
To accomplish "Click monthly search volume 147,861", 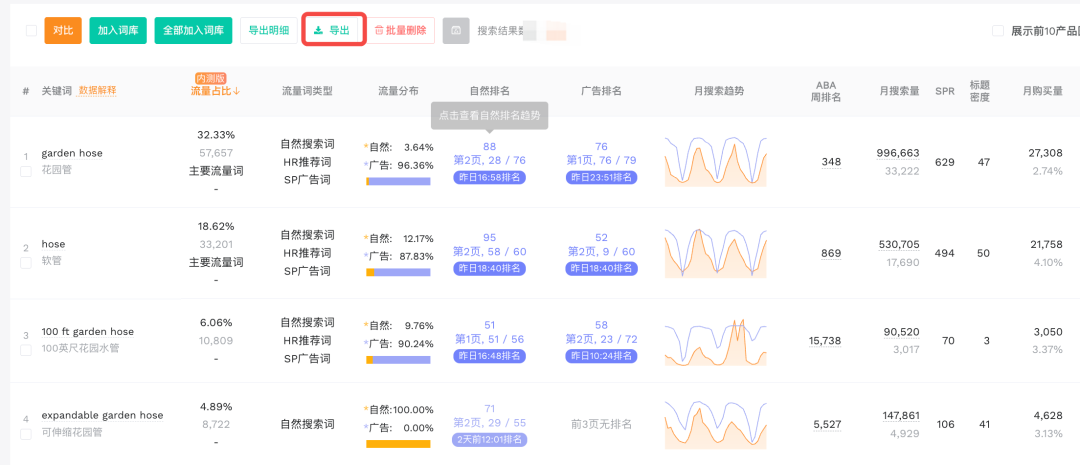I will point(901,415).
